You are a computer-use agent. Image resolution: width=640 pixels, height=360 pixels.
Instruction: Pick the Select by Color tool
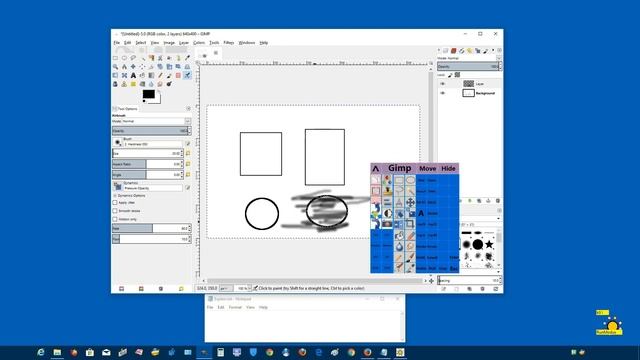pyautogui.click(x=151, y=58)
